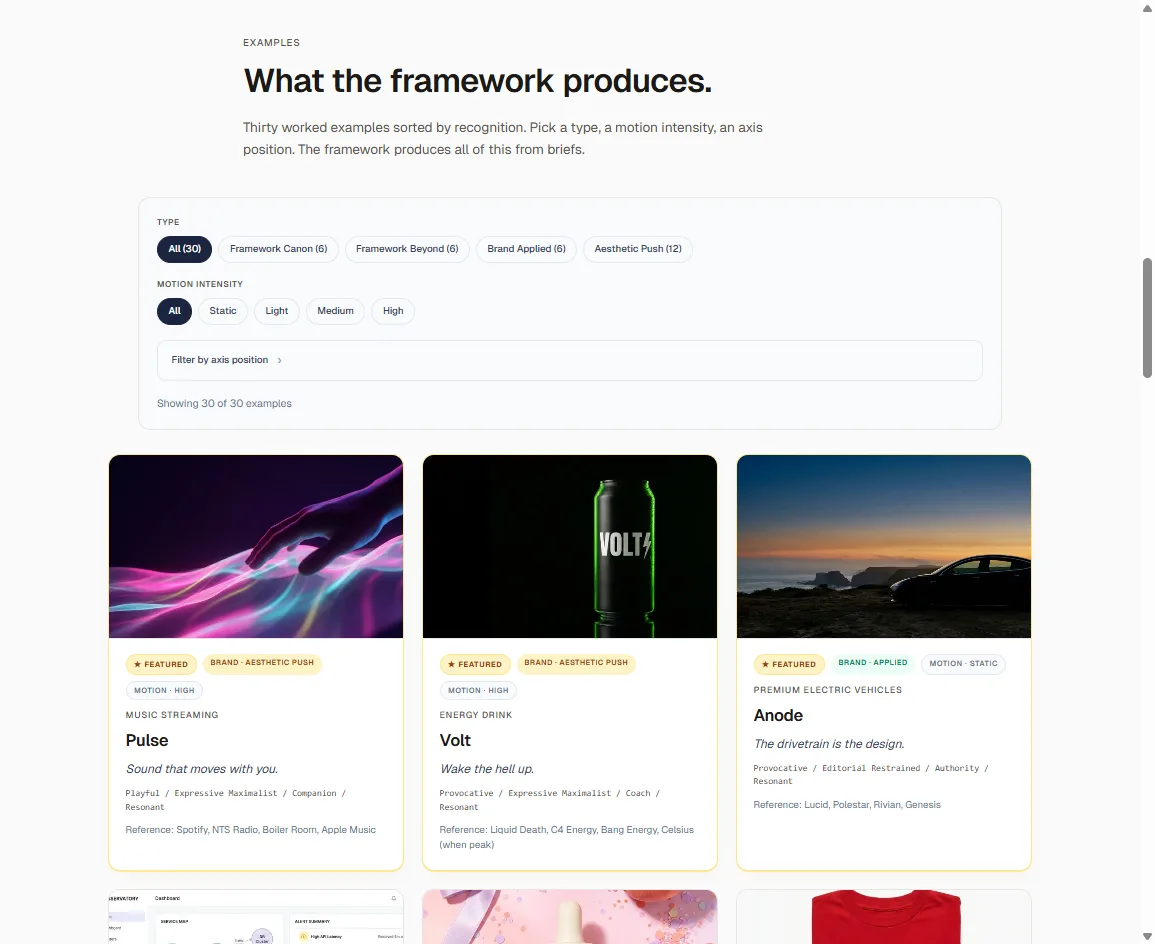
Task: Click Motion · High tag on Pulse
Action: coord(164,691)
